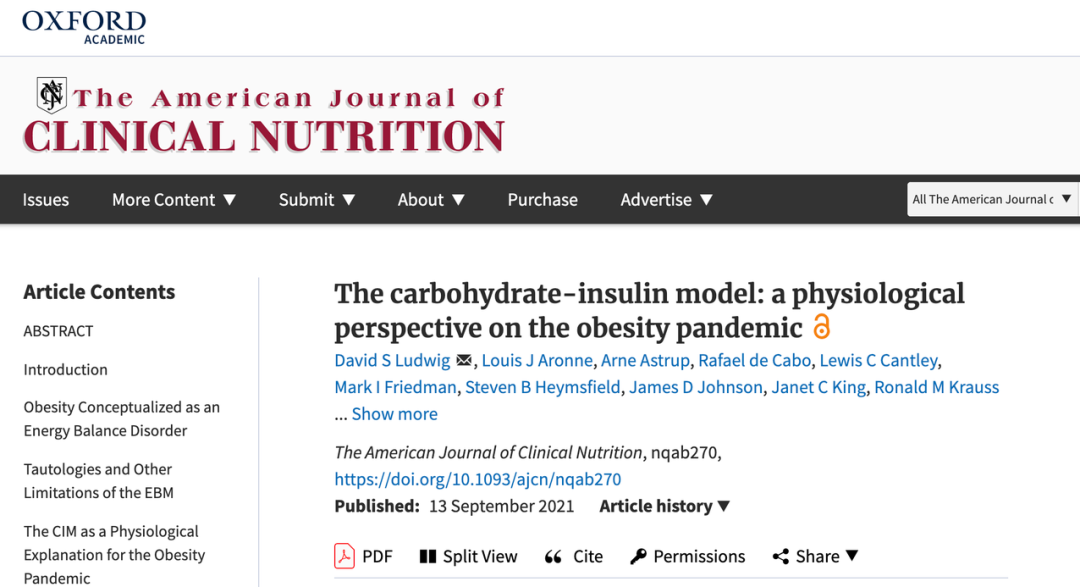Click the Oxford Academic logo
Screen dimensions: 1080x587
(x=83, y=28)
